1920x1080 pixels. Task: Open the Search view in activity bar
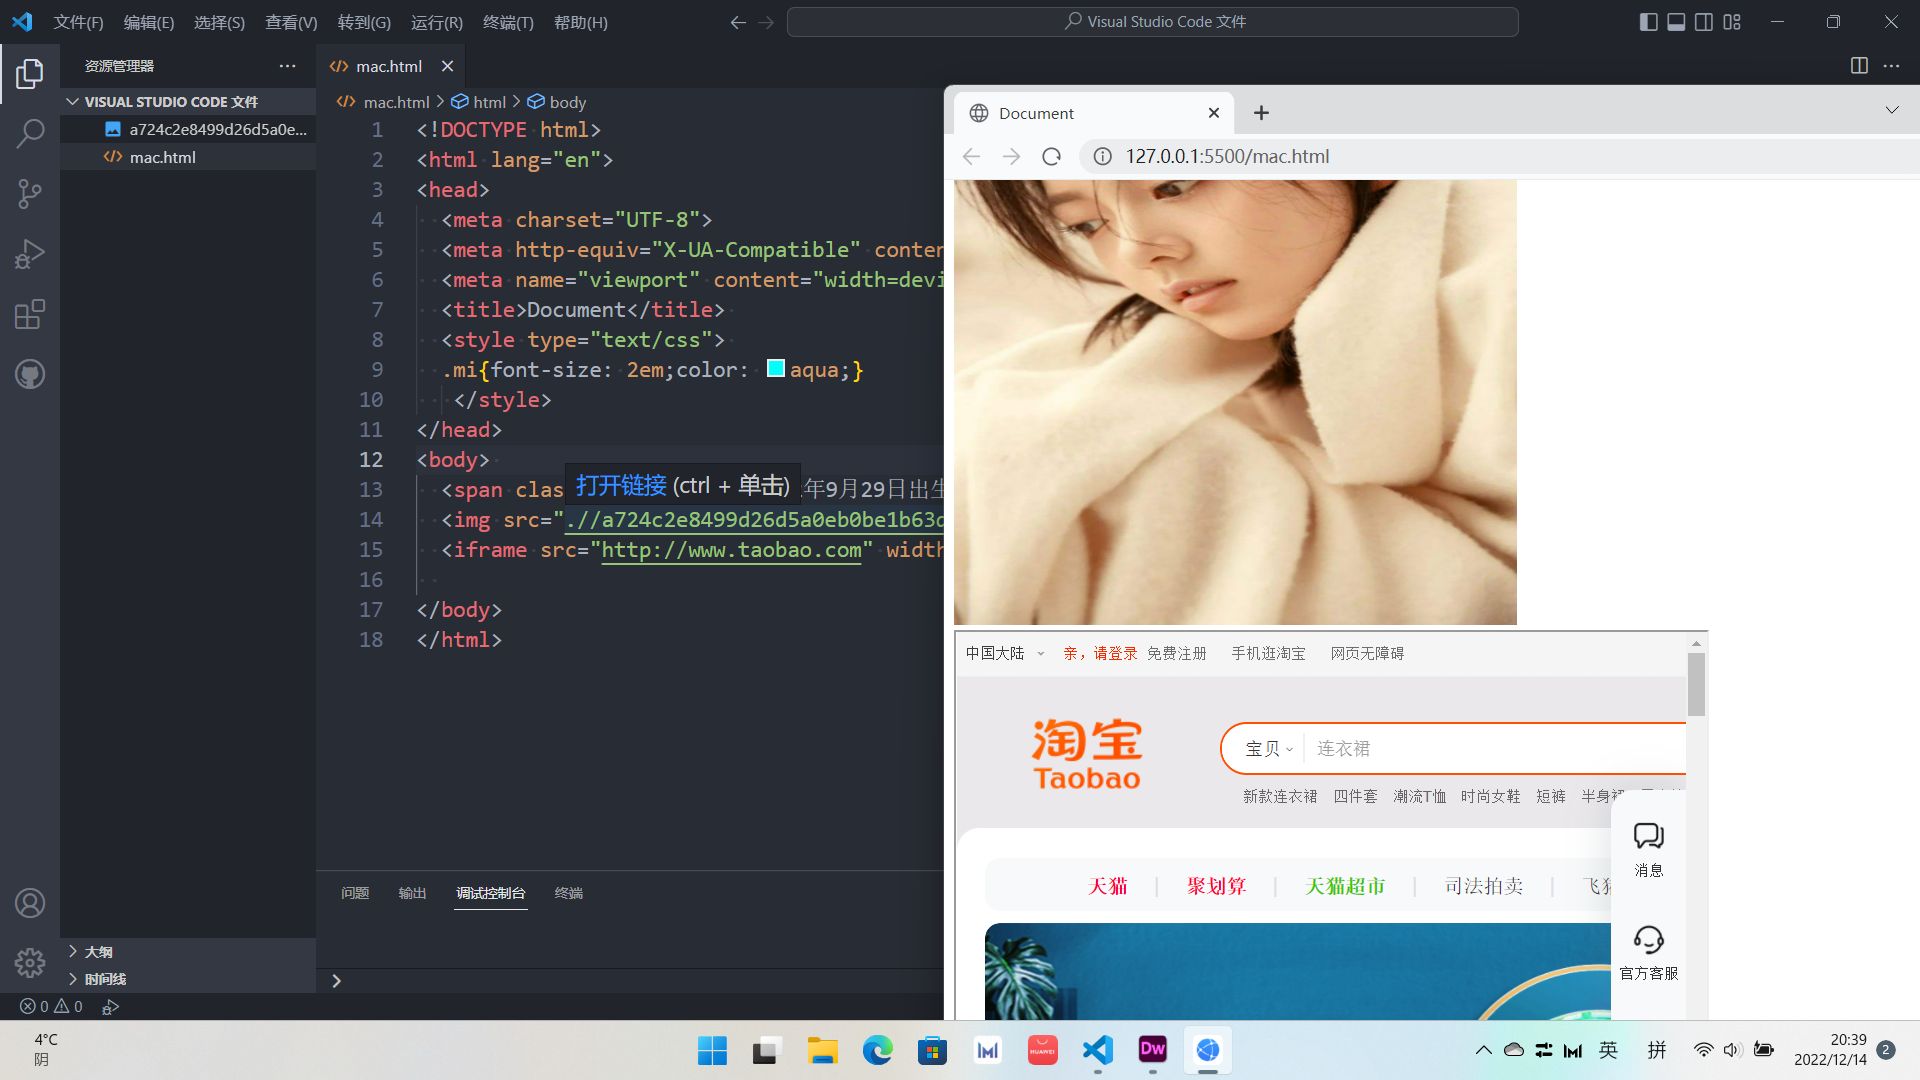30,133
